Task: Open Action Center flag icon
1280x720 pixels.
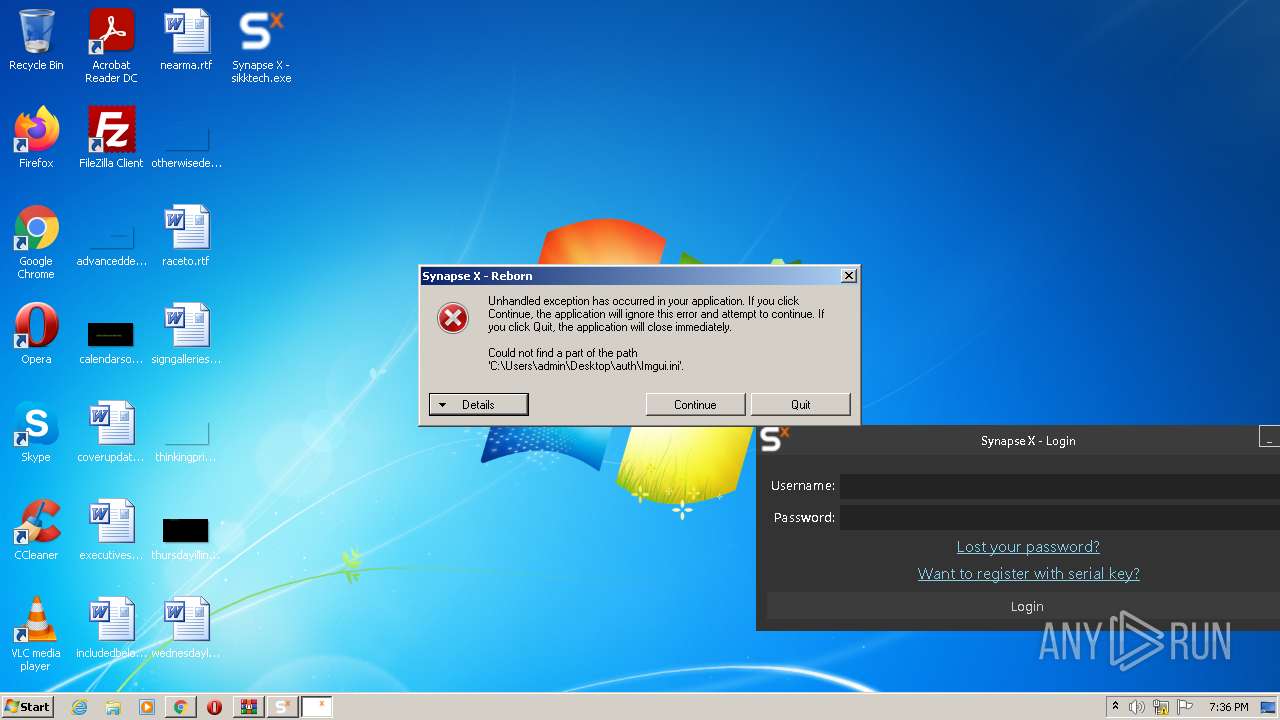Action: click(1185, 707)
